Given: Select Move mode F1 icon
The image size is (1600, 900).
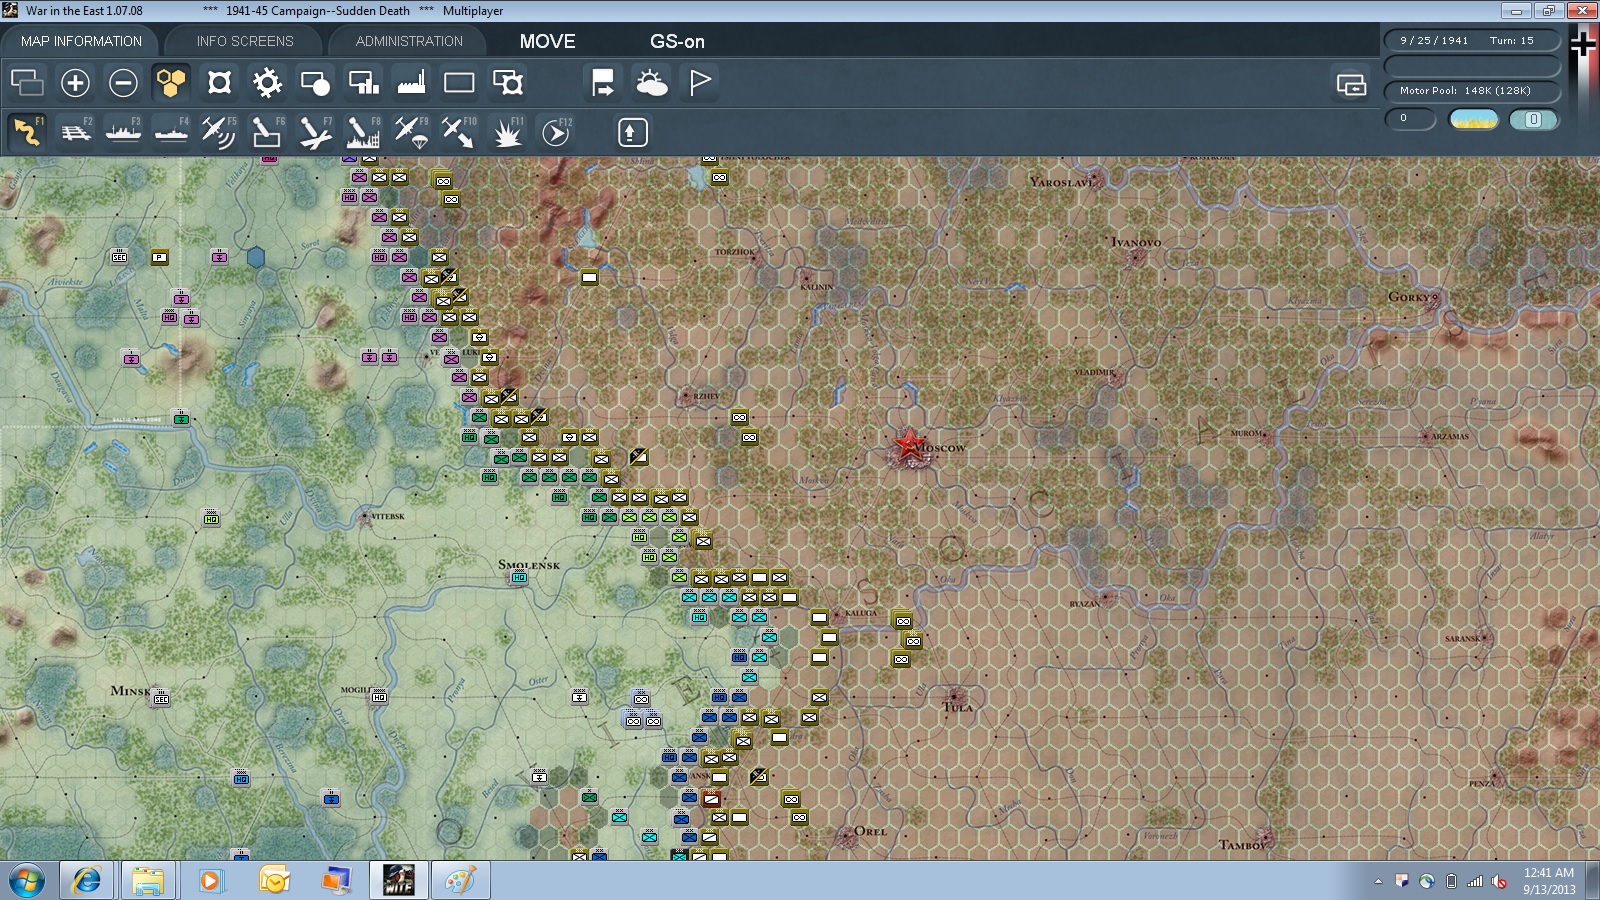Looking at the screenshot, I should tap(28, 132).
